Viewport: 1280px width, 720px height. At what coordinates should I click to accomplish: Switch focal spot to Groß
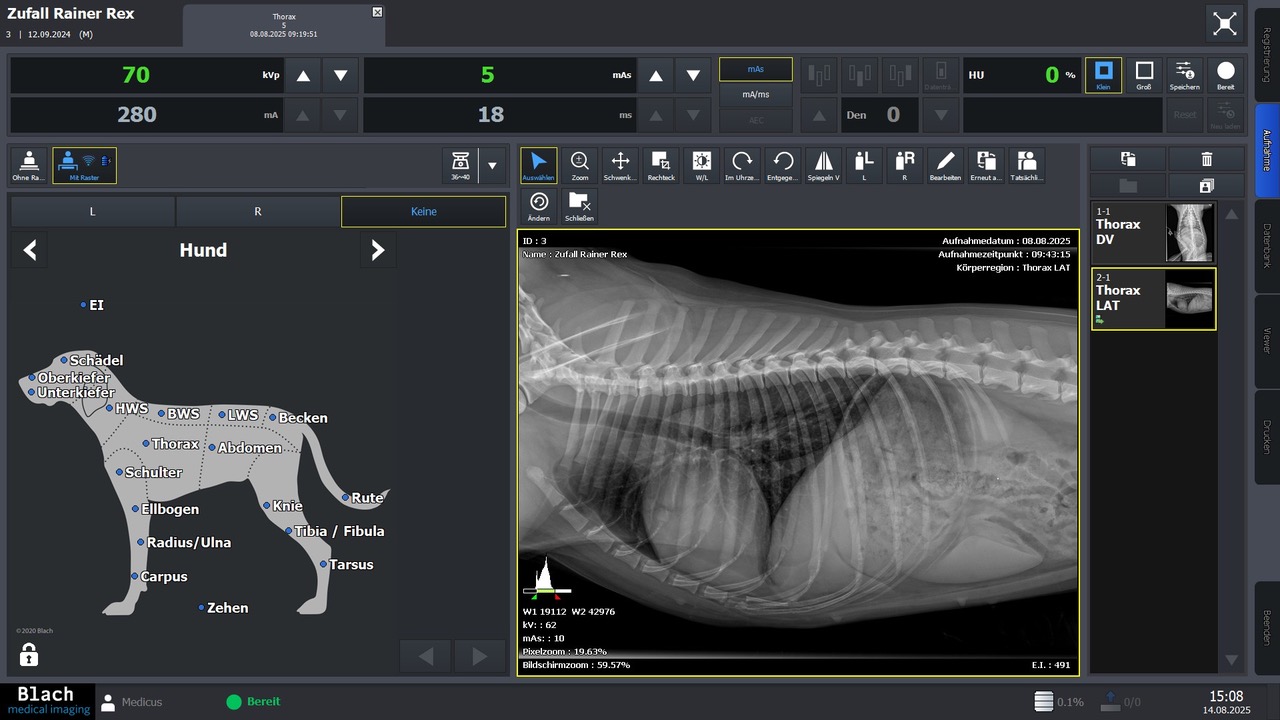[x=1144, y=74]
